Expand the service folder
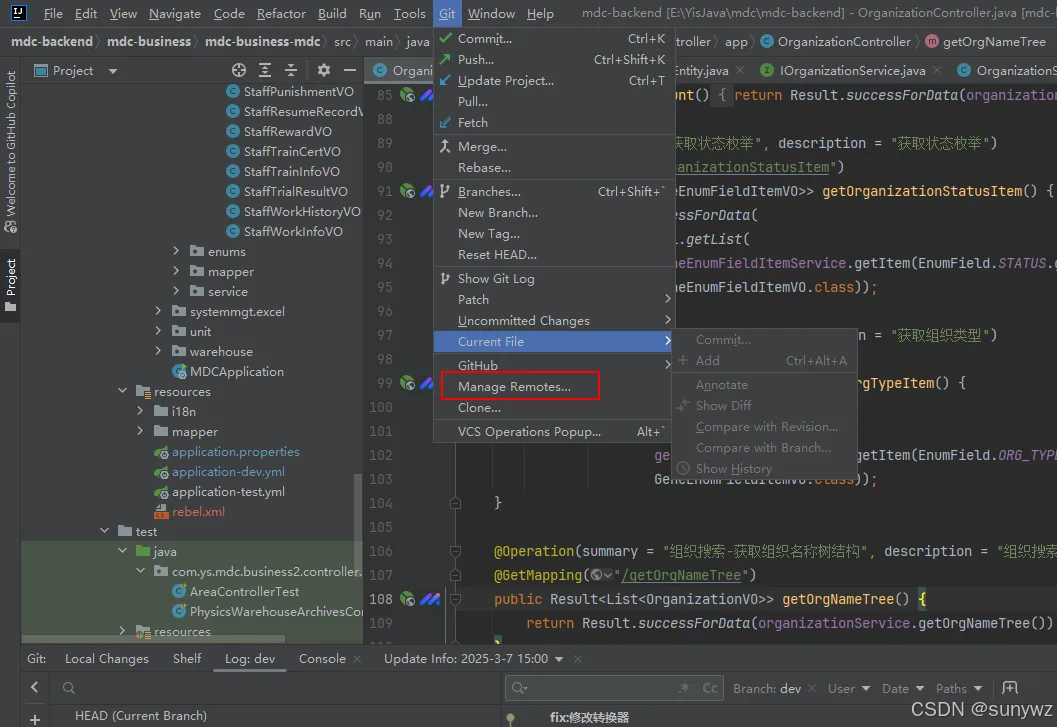 (176, 291)
